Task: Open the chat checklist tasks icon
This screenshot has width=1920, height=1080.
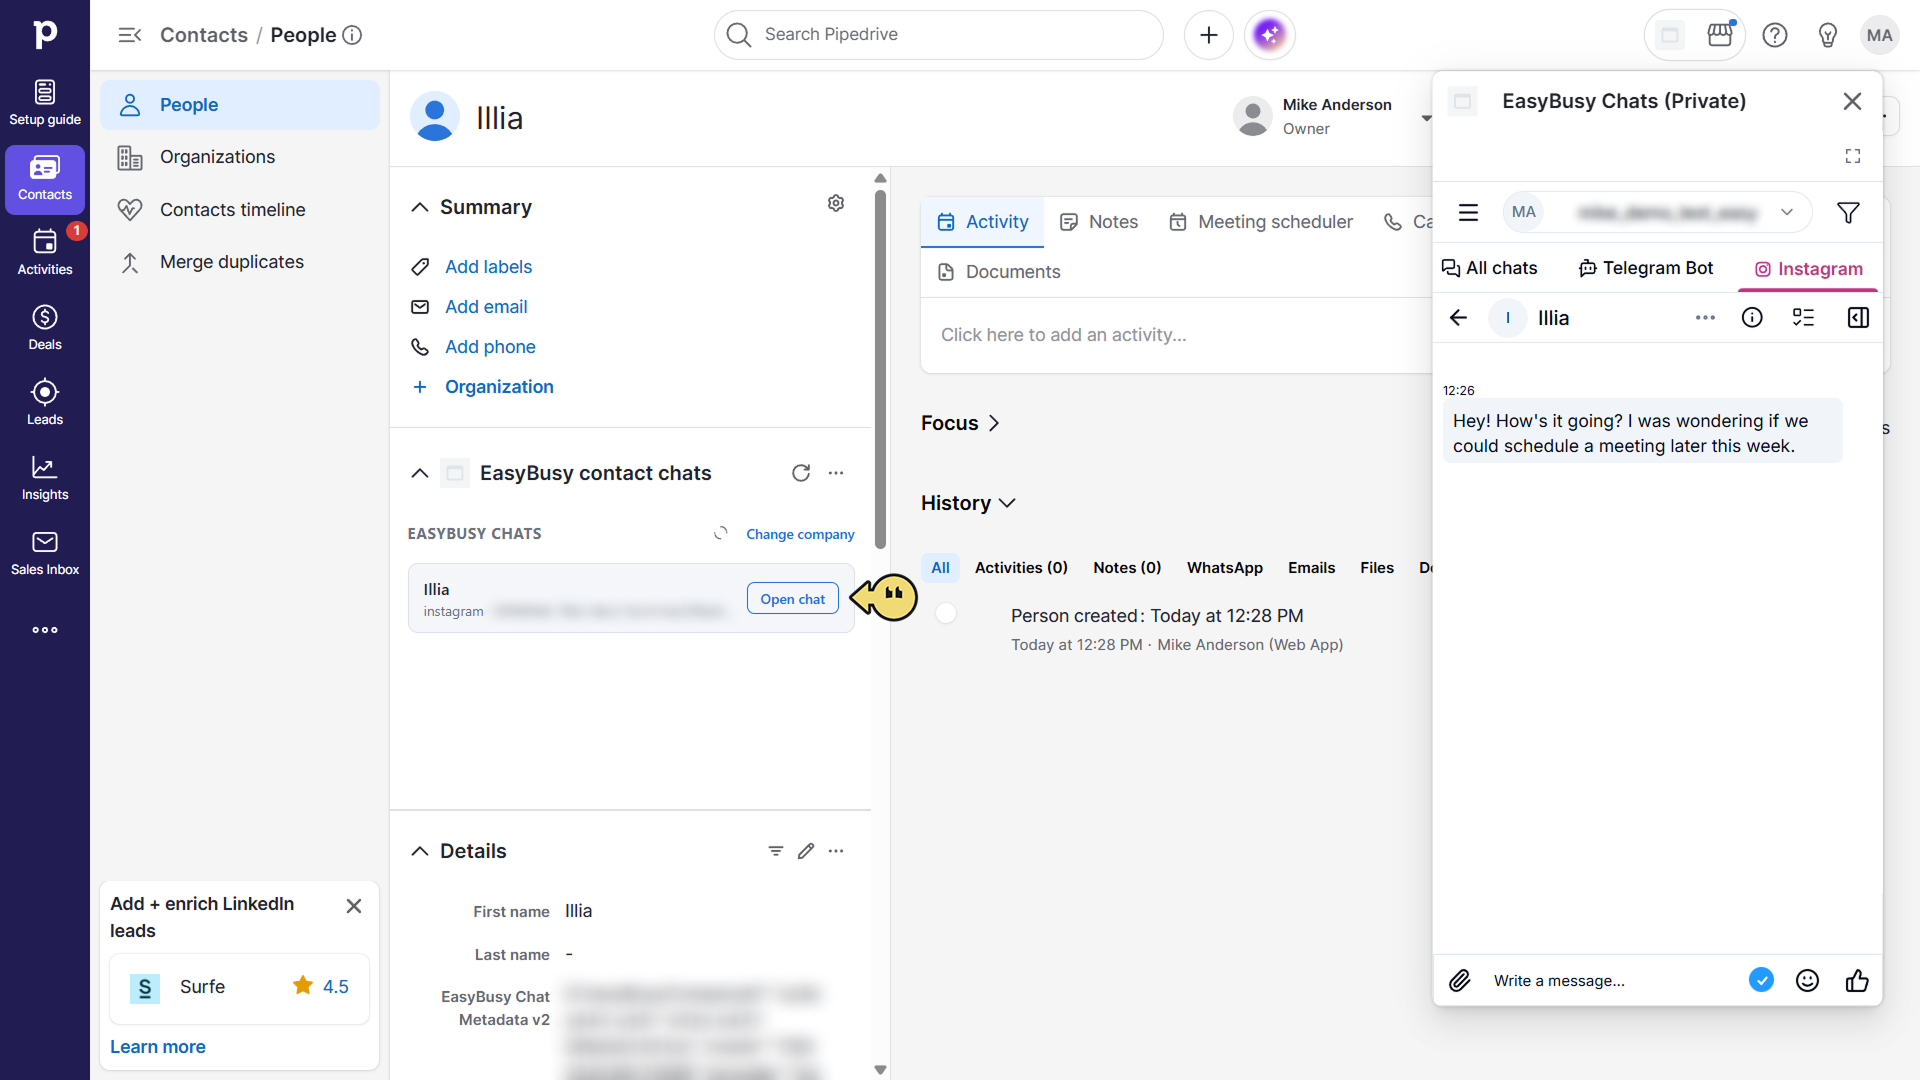Action: (1803, 318)
